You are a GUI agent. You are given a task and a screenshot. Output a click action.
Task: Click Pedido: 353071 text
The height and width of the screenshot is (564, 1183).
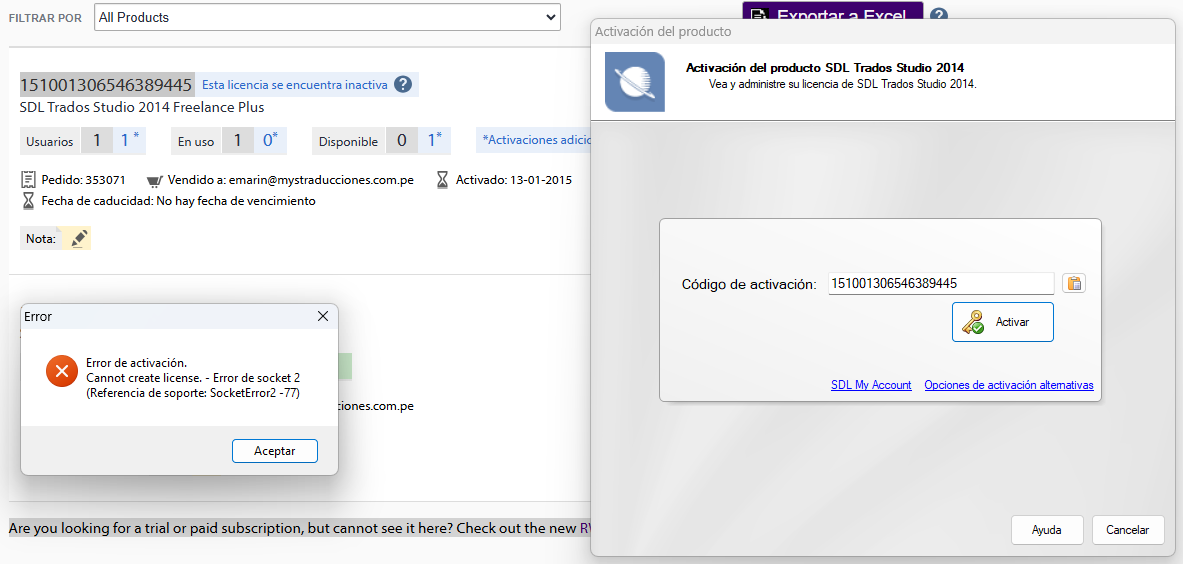84,180
